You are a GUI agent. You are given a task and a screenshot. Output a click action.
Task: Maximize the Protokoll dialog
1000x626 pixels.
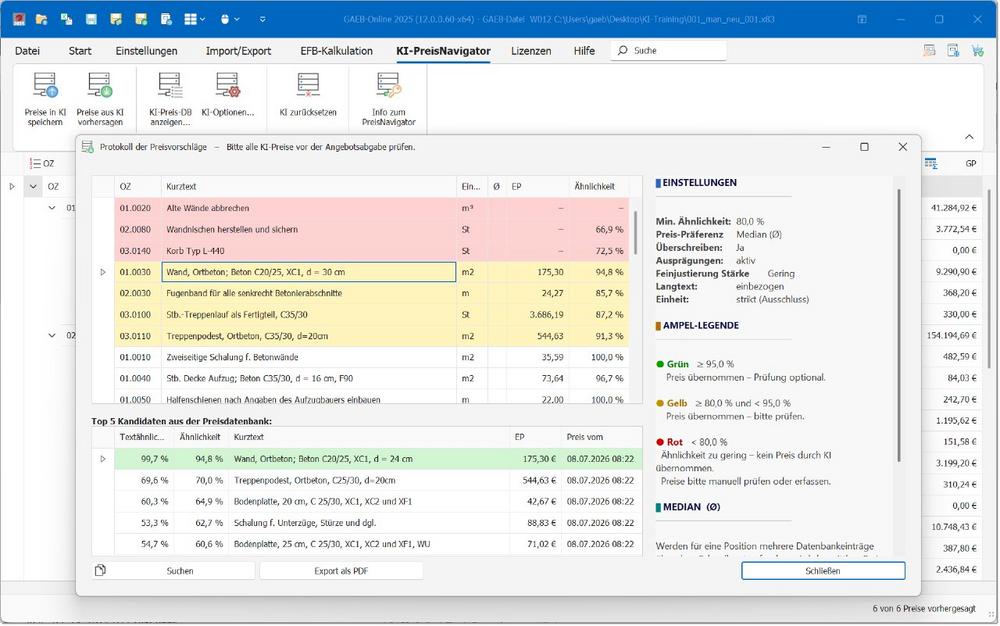(864, 147)
